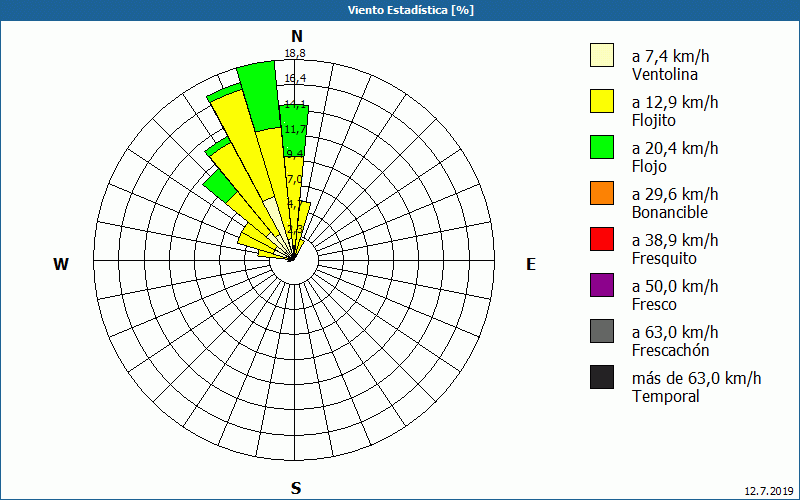The width and height of the screenshot is (800, 500).
Task: Click the 11,7 ring scale value
Action: pyautogui.click(x=295, y=129)
